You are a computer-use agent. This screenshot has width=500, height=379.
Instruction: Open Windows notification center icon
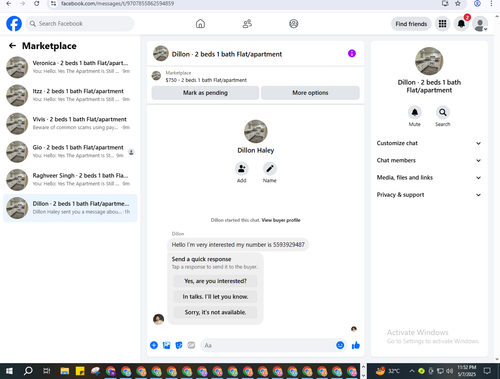[488, 371]
